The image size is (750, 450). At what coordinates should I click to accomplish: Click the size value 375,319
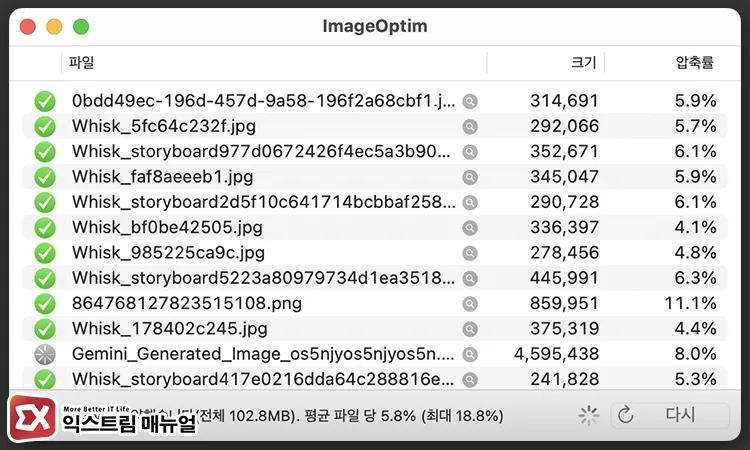coord(564,329)
